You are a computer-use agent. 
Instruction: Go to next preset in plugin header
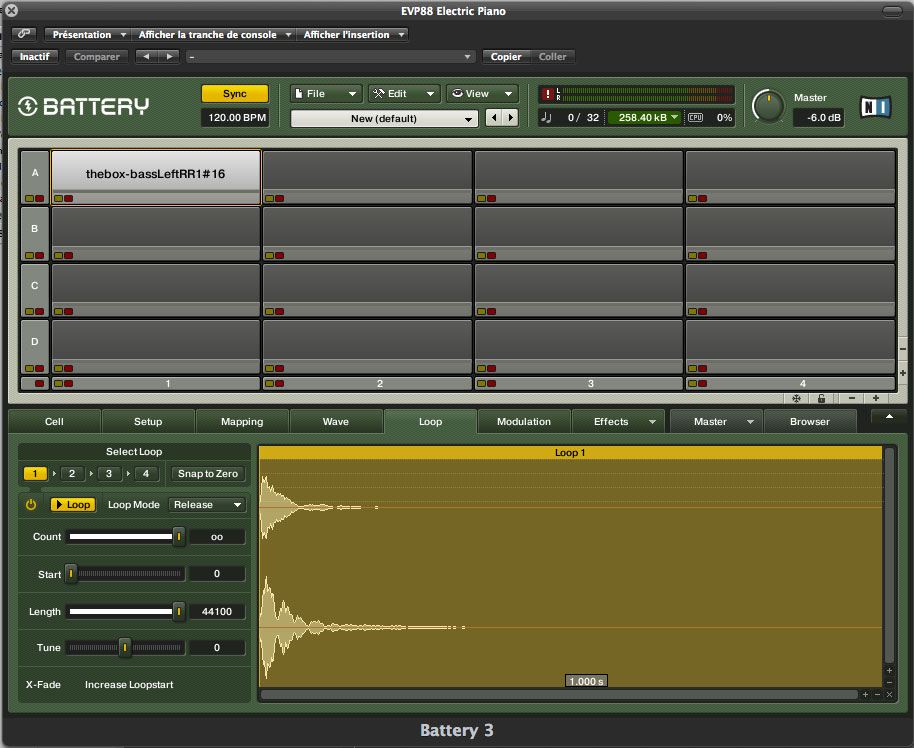tap(169, 57)
